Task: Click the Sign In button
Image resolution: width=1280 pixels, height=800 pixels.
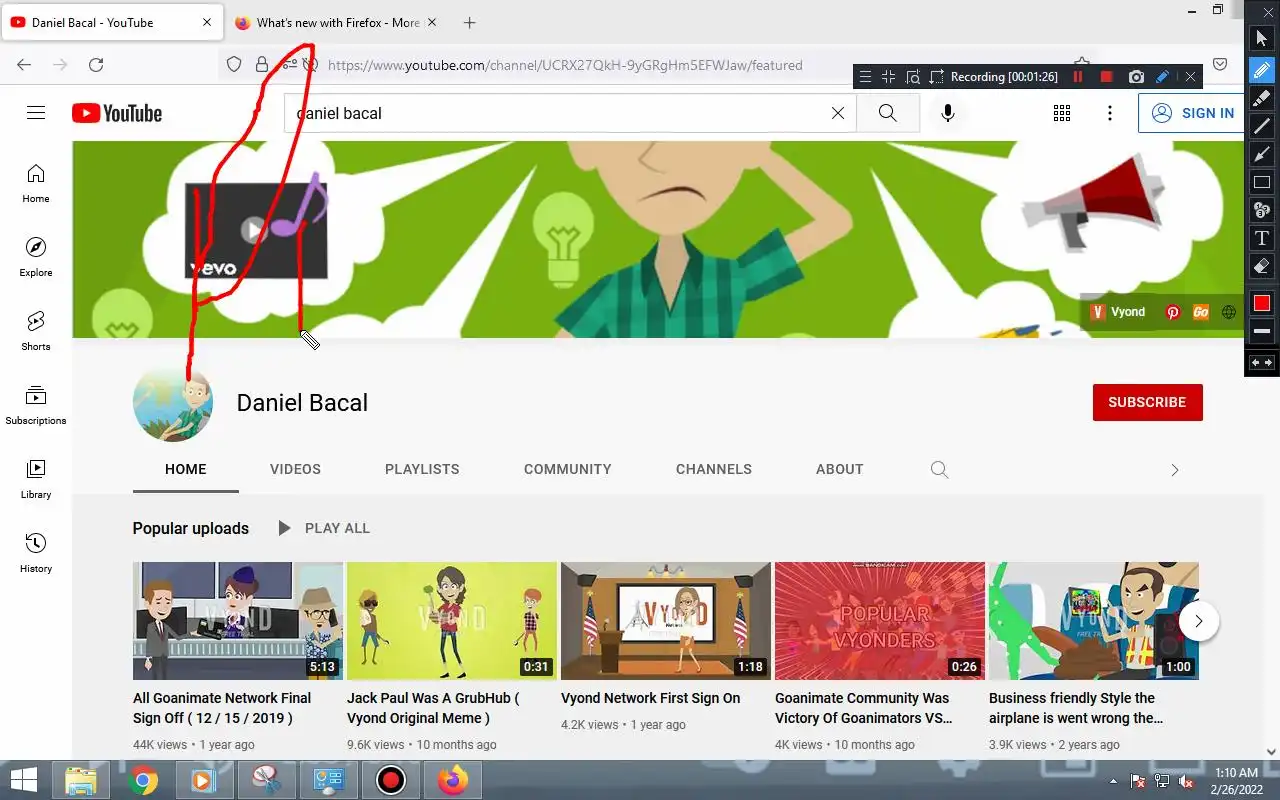Action: pyautogui.click(x=1193, y=113)
